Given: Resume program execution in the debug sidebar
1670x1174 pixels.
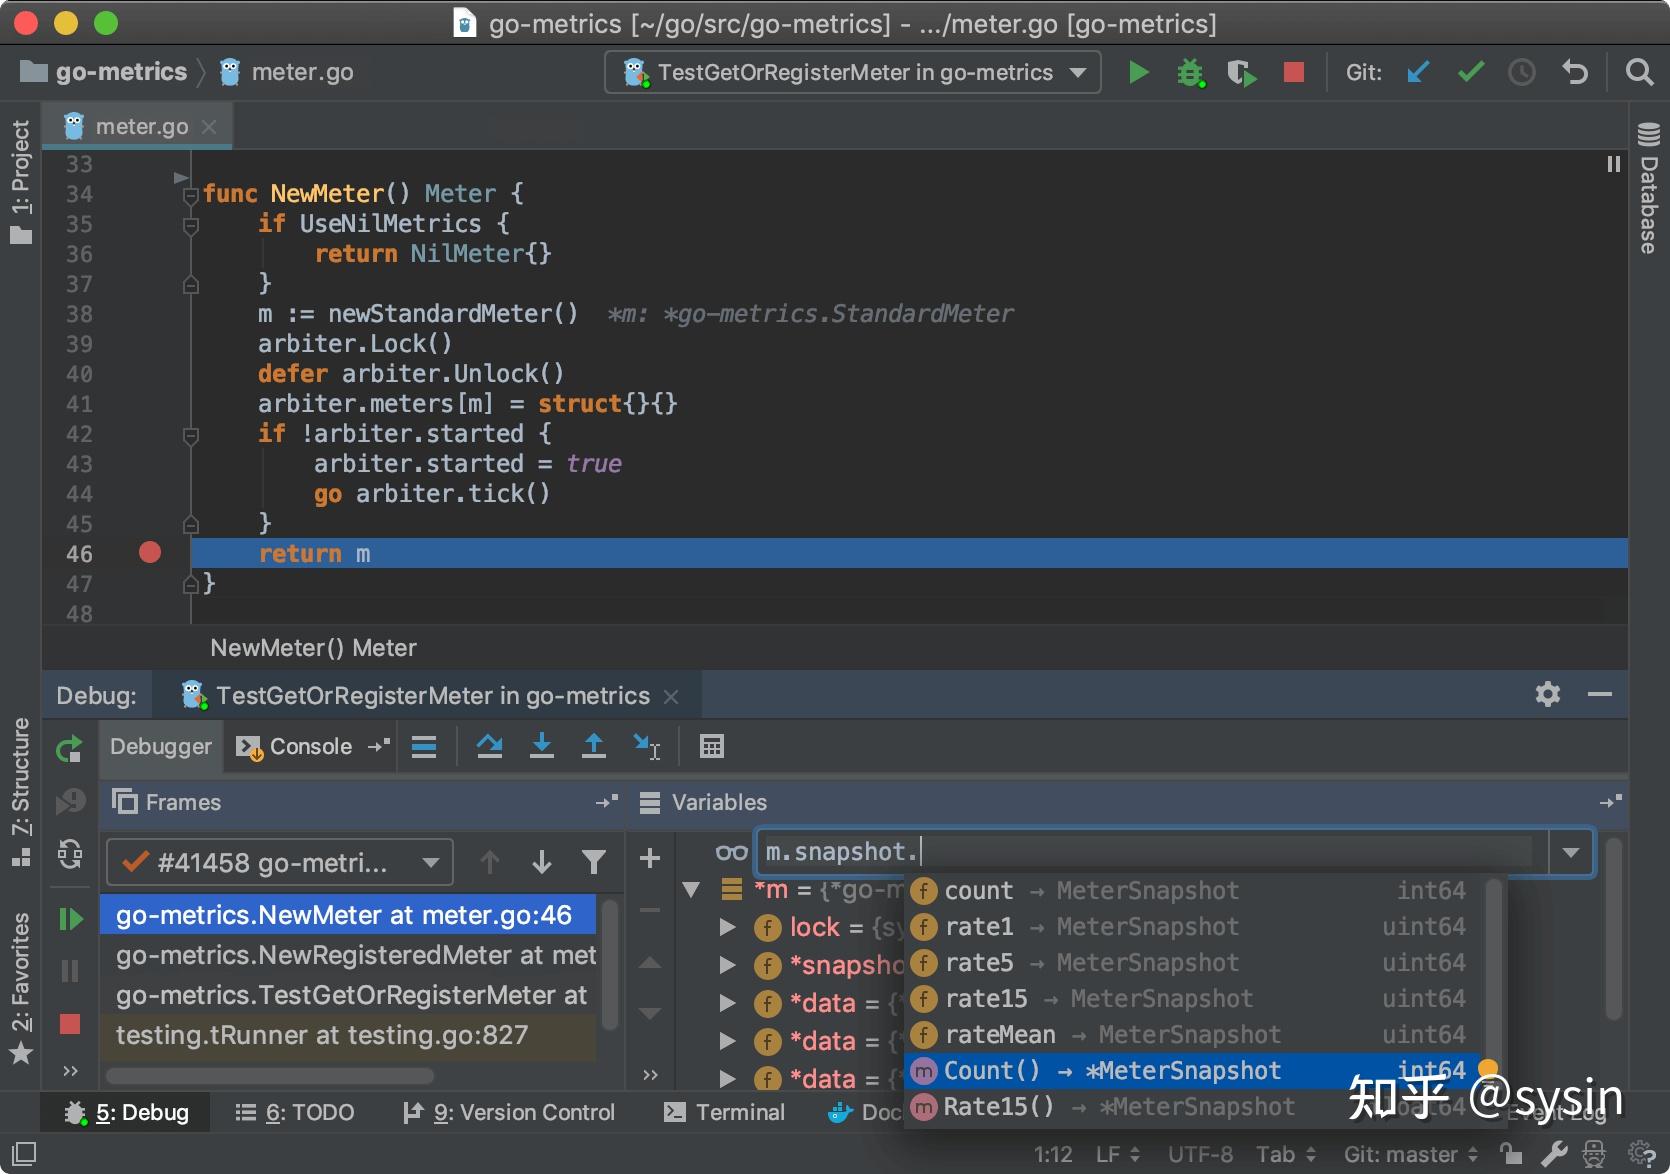Looking at the screenshot, I should (x=69, y=918).
